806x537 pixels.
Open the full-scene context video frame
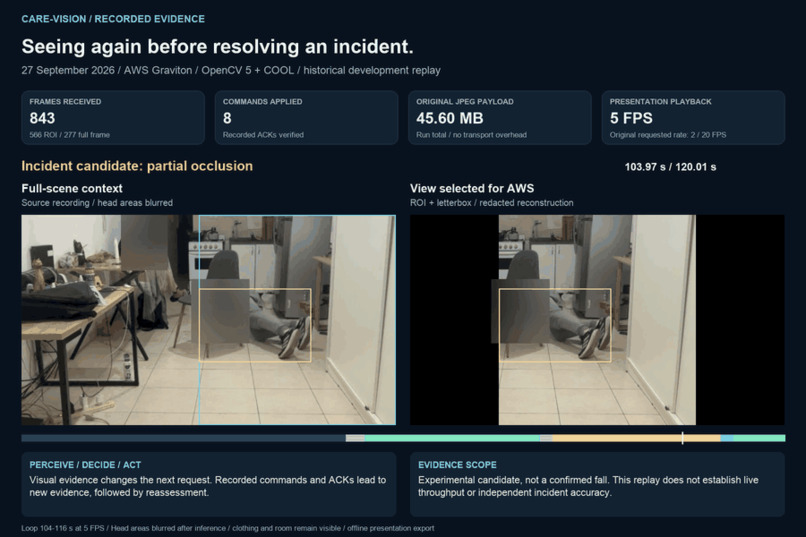click(209, 320)
